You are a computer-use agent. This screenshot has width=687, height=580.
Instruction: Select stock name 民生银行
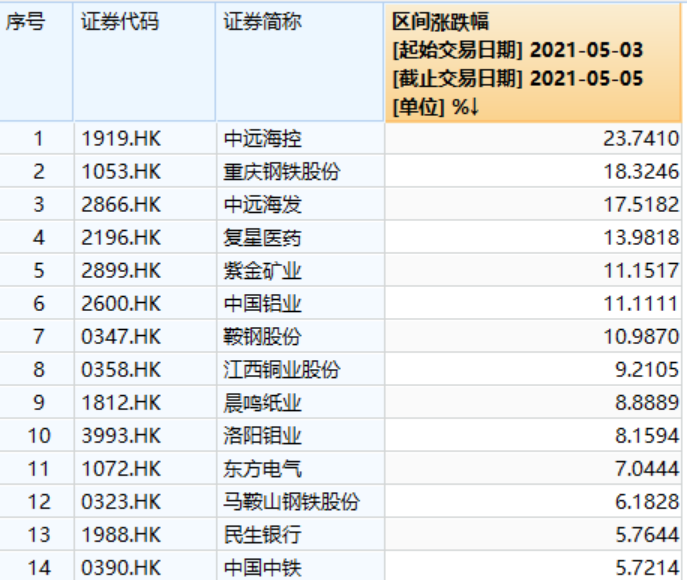pos(262,535)
